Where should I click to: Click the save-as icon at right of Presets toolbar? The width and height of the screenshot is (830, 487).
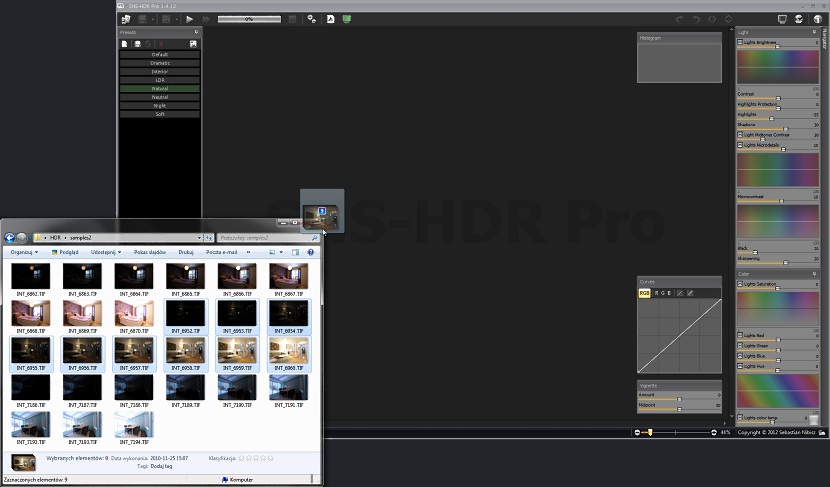coord(193,44)
